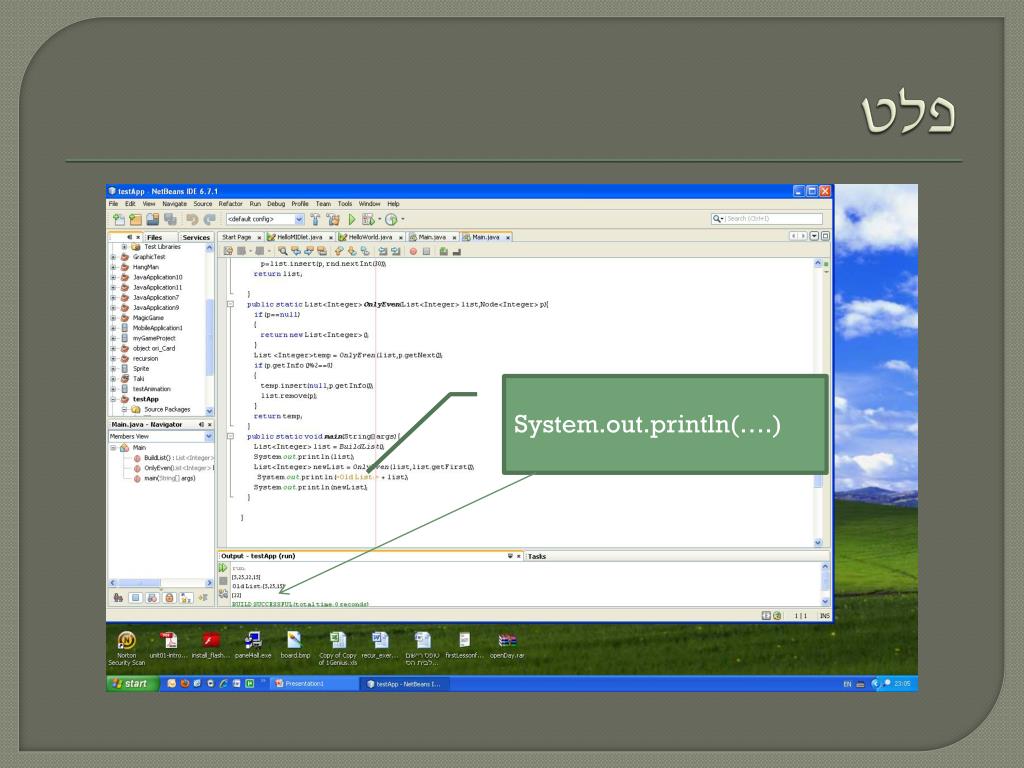Viewport: 1024px width, 768px height.
Task: Open the Tasks tab
Action: click(x=537, y=556)
